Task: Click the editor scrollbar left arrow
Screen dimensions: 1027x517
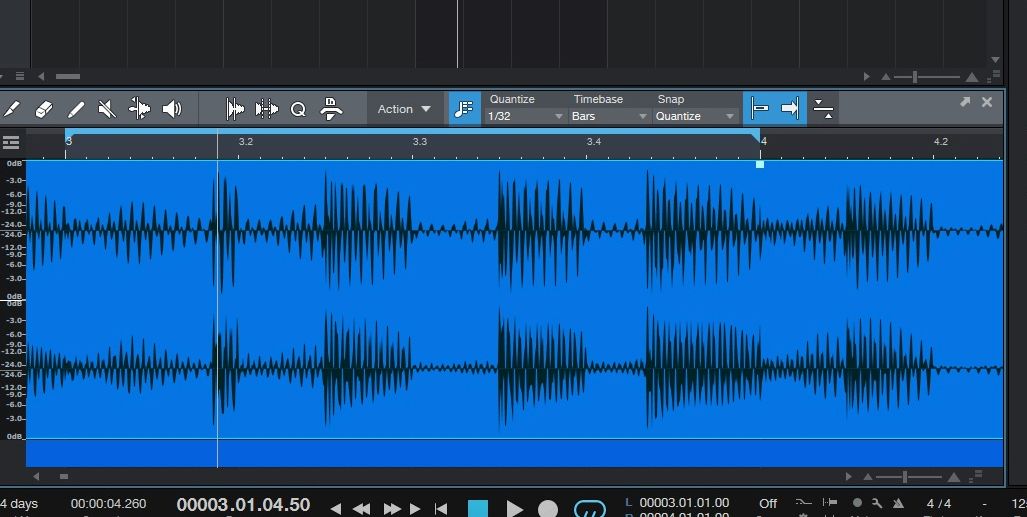Action: coord(36,476)
